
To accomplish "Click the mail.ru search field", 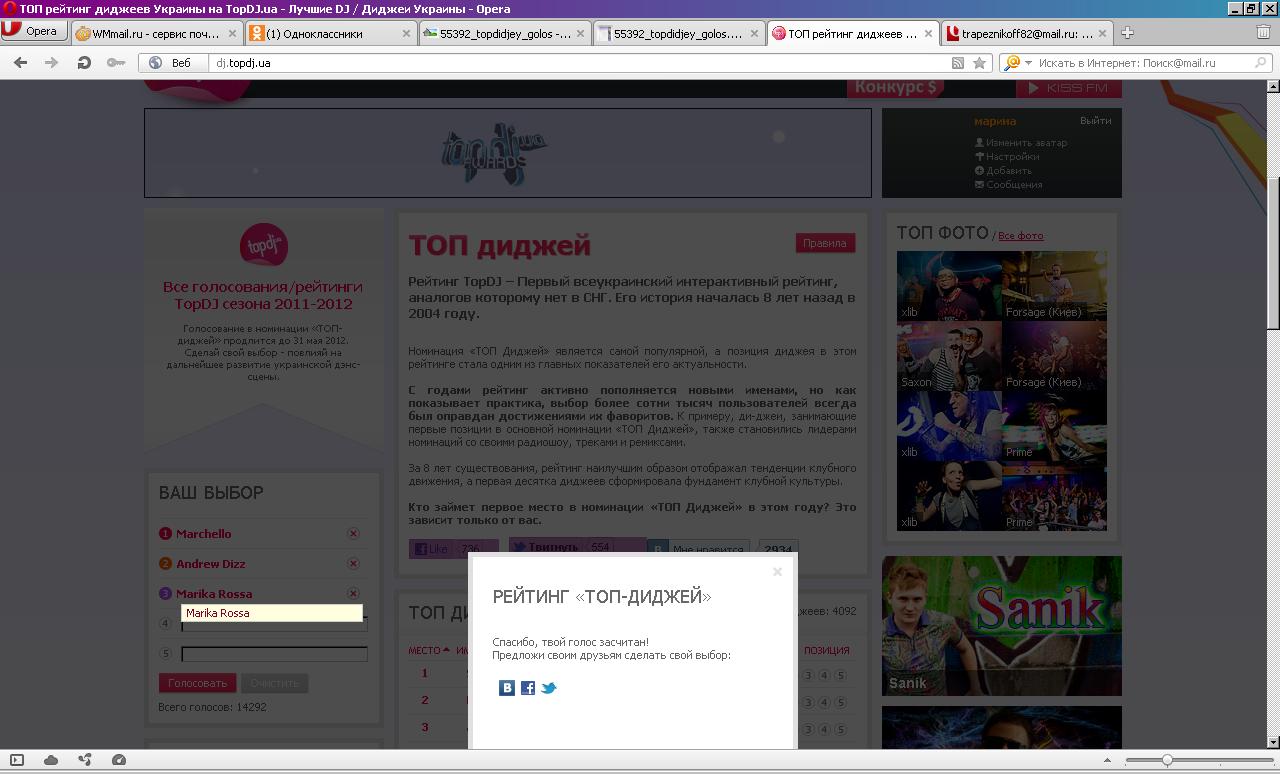I will [x=1143, y=62].
